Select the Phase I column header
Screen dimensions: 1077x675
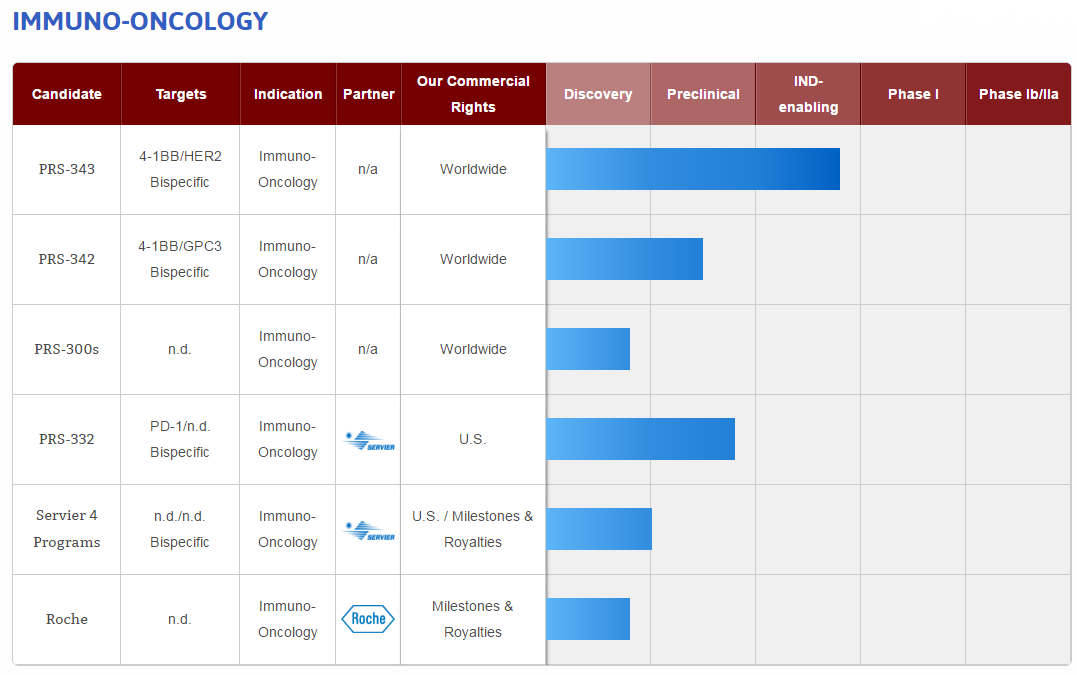coord(913,94)
